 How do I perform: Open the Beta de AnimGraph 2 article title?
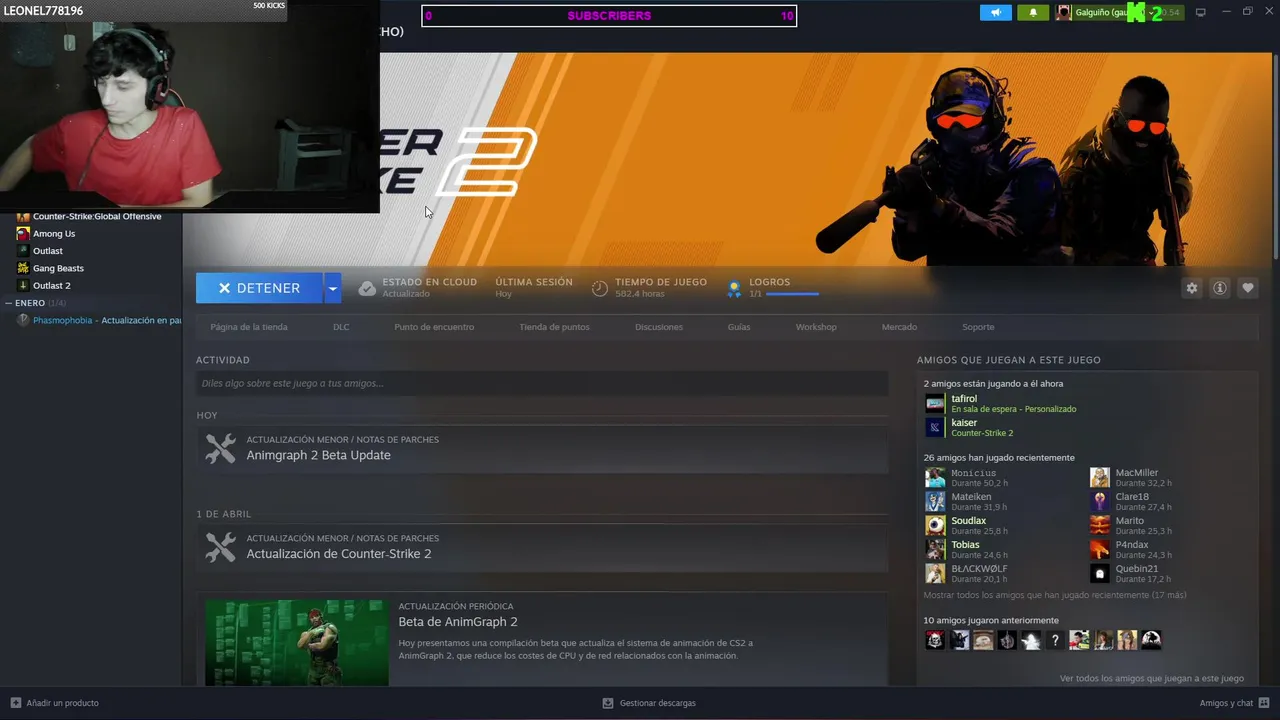click(x=458, y=622)
